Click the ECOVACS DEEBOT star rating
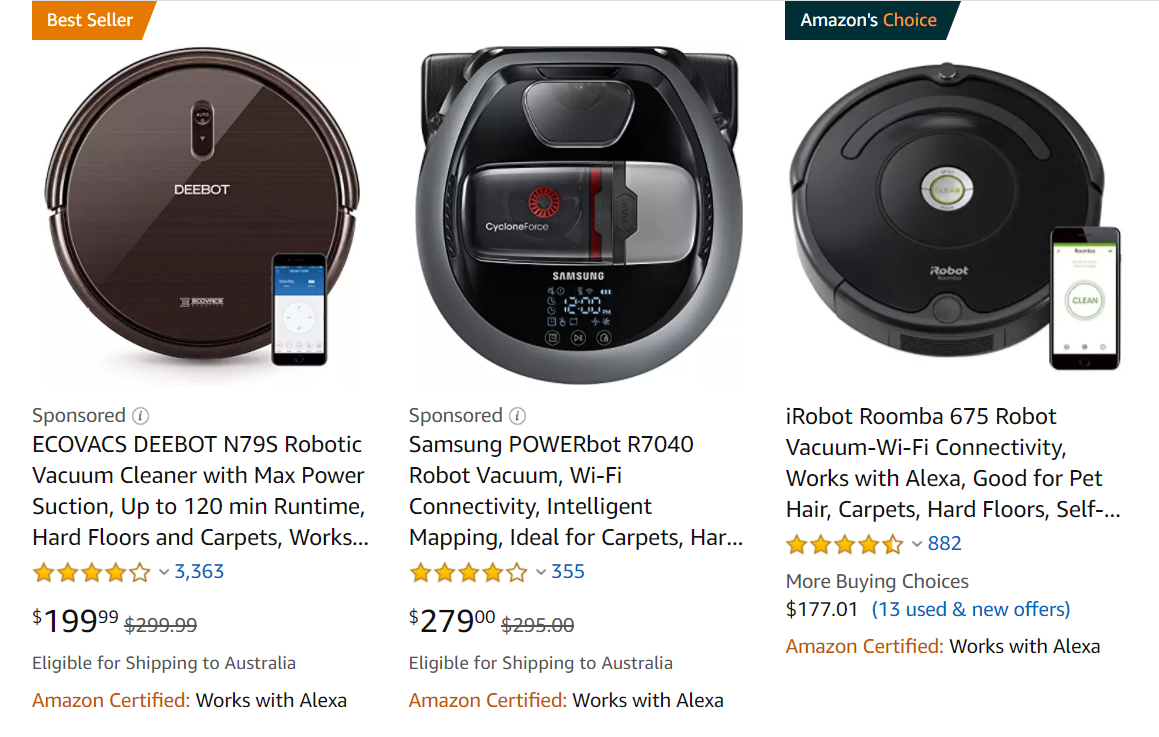The image size is (1159, 737). [x=92, y=573]
